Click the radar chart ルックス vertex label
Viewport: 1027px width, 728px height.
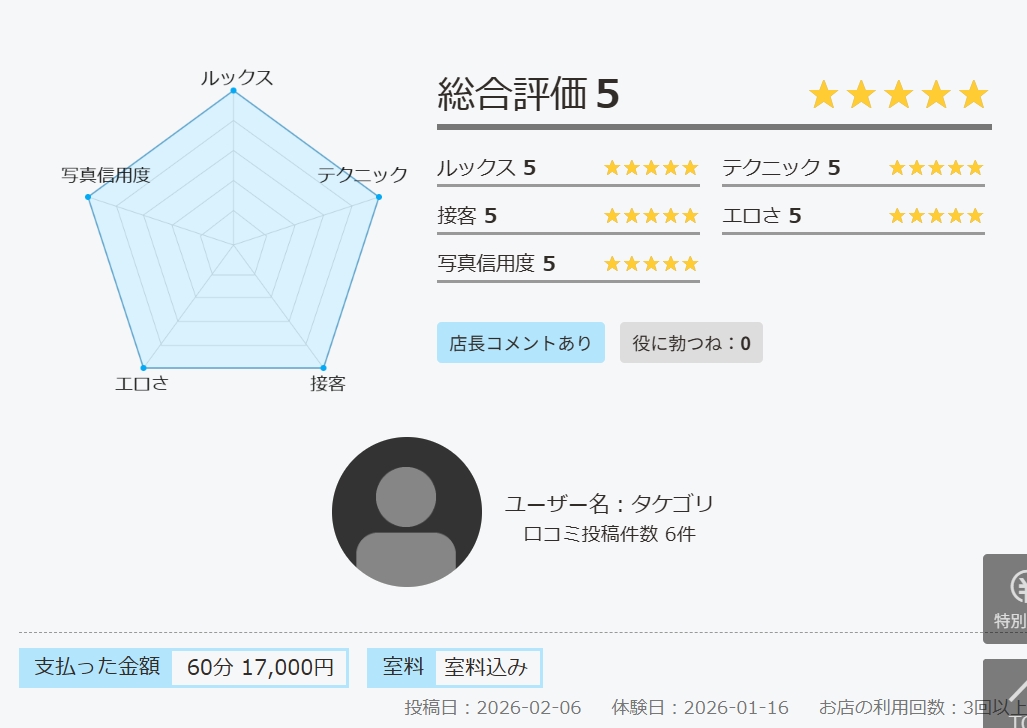(237, 78)
